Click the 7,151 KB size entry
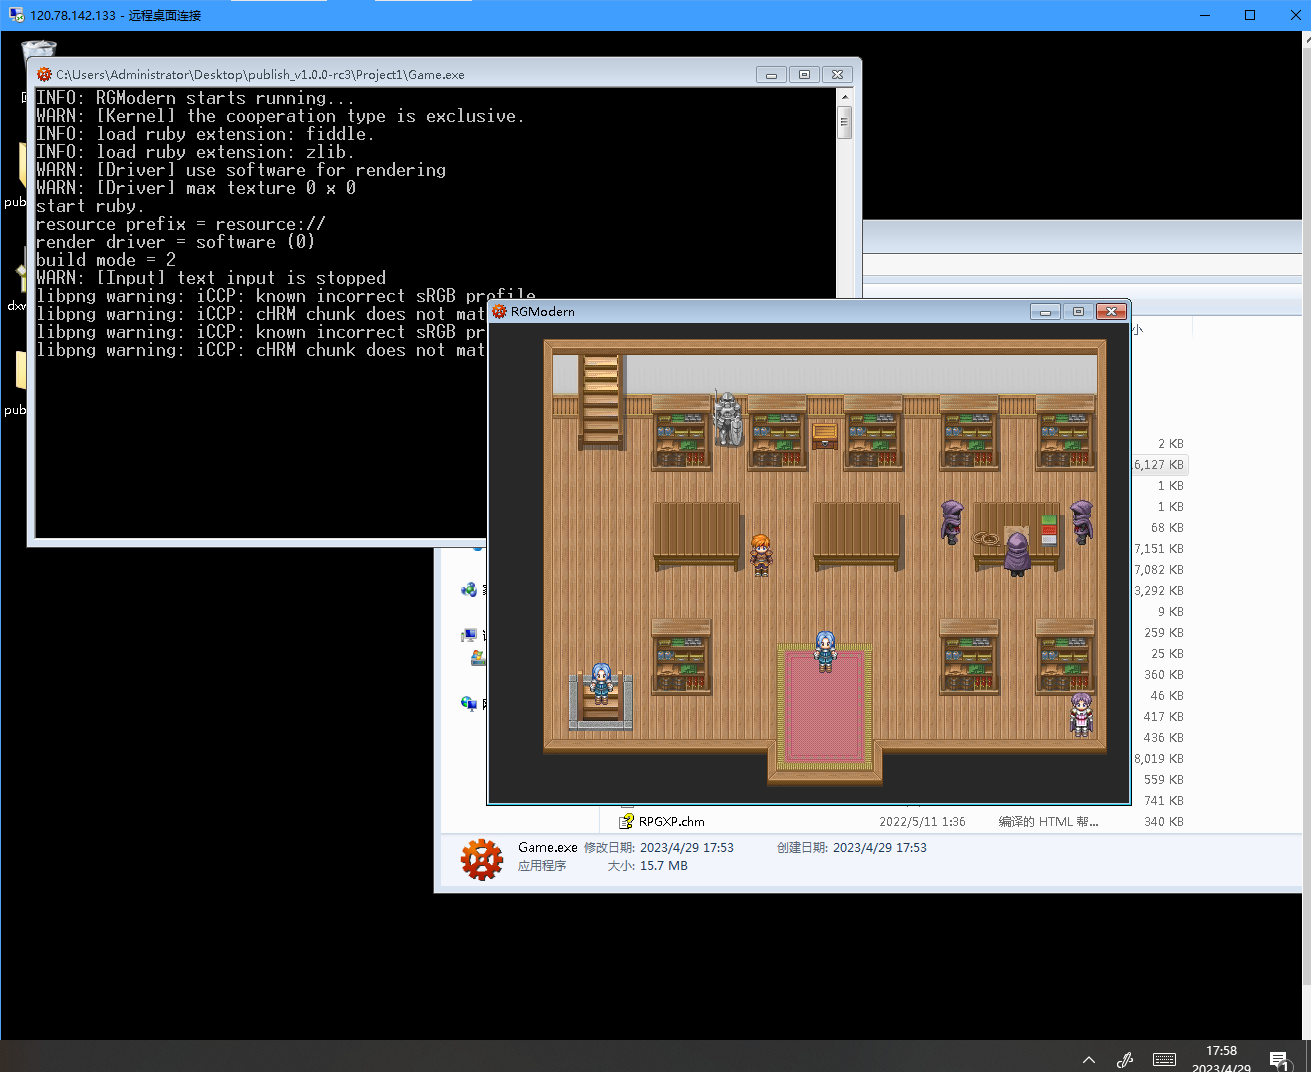The image size is (1311, 1072). pos(1159,549)
